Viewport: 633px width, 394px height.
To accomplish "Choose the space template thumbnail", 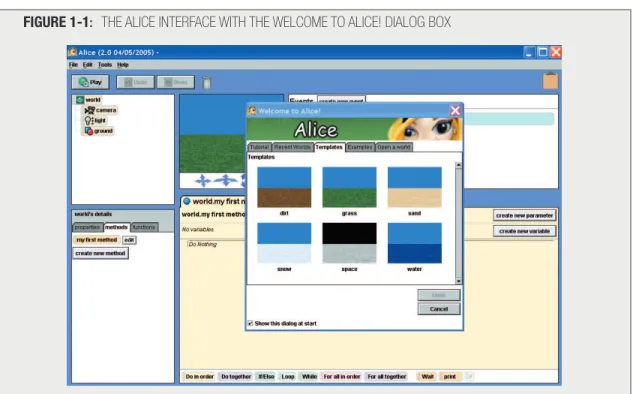I will click(349, 243).
